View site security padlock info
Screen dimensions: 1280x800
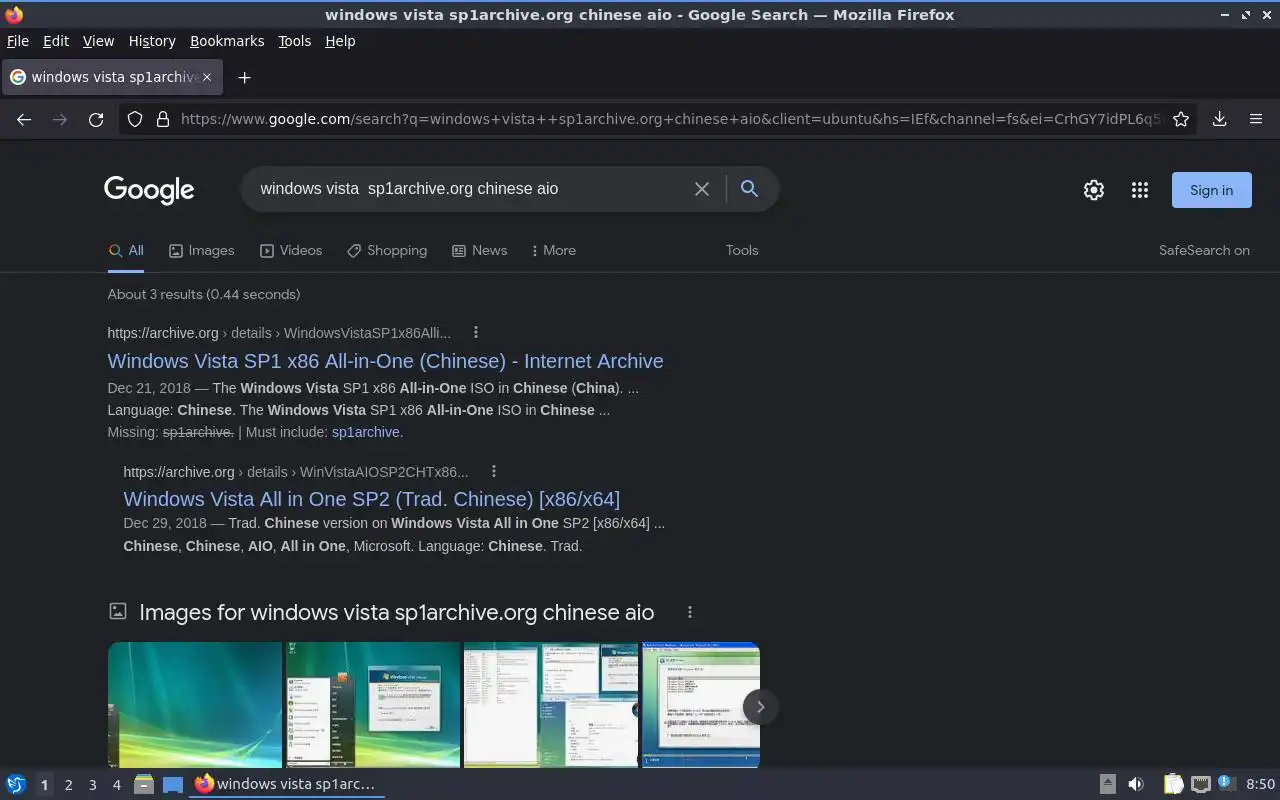[163, 119]
